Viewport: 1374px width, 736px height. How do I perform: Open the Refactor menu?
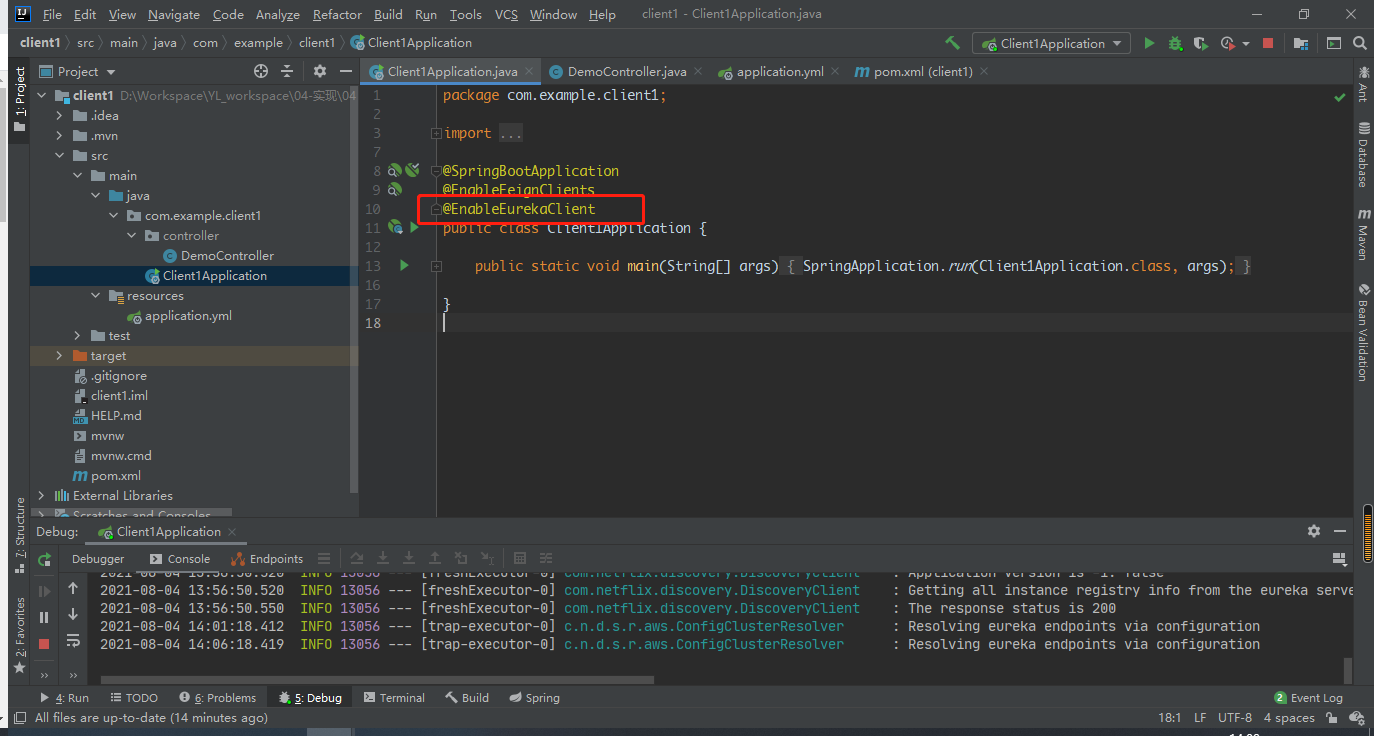pos(337,15)
